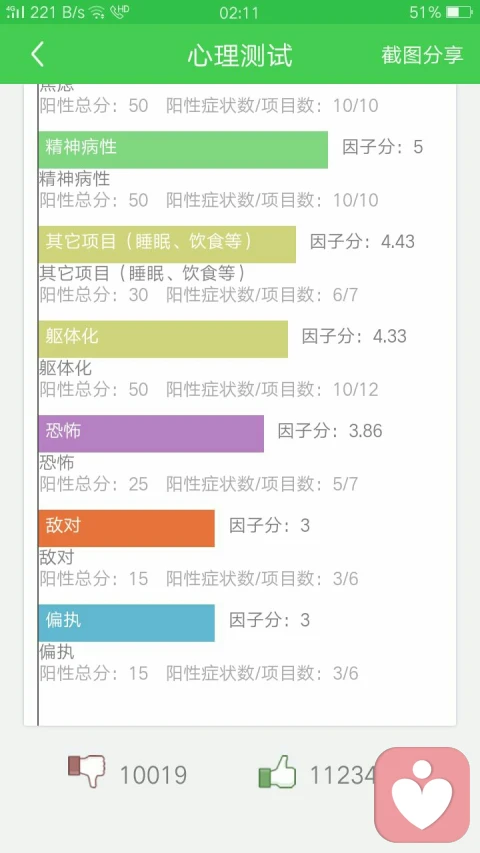The image size is (480, 853).
Task: Click dislike count 10019
Action: (x=153, y=775)
